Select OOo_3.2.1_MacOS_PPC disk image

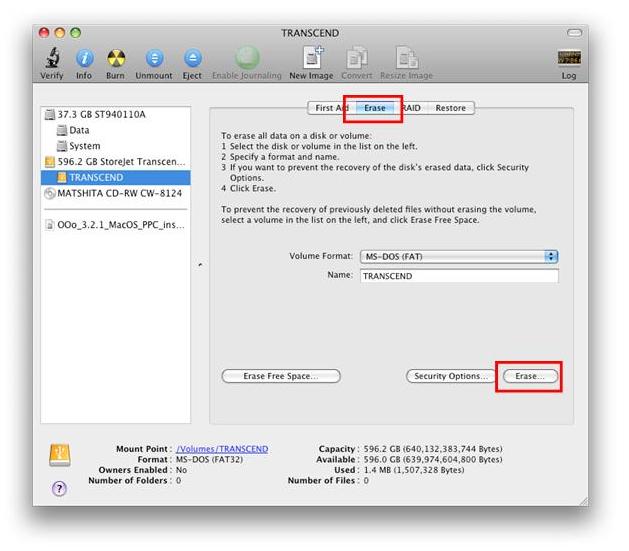pos(116,225)
